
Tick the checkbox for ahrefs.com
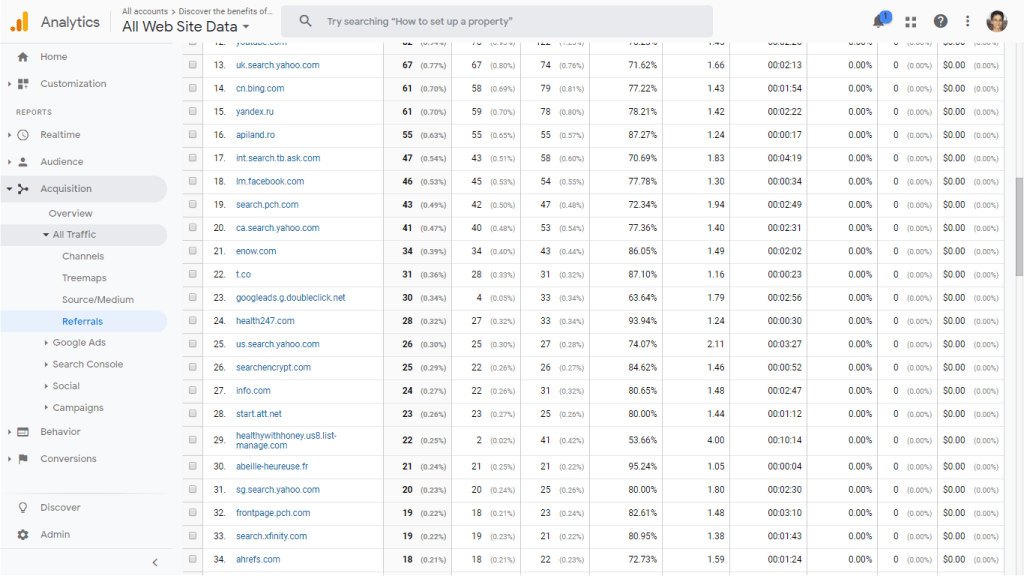point(193,559)
